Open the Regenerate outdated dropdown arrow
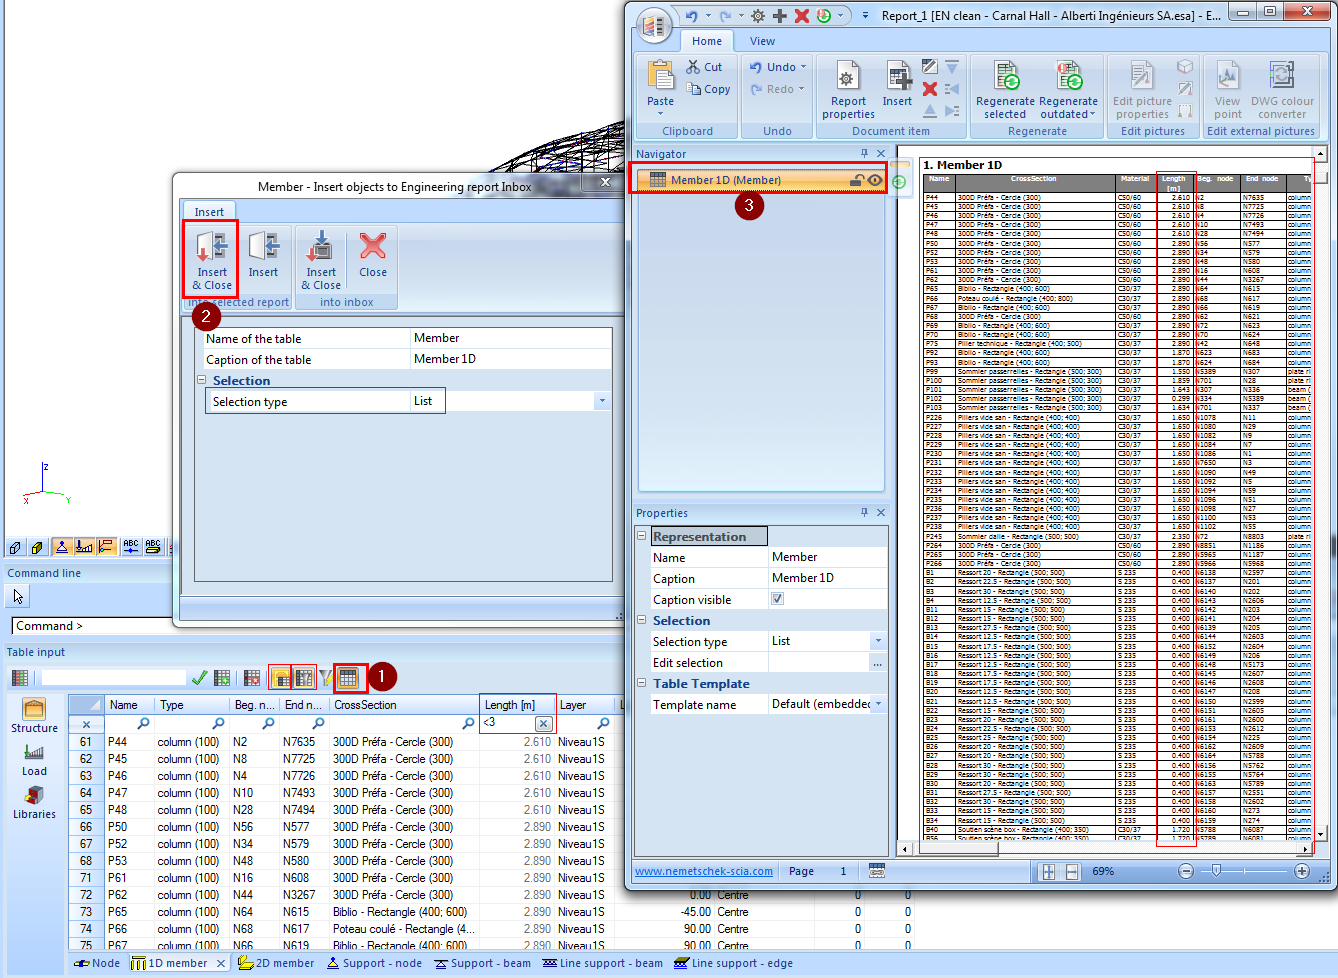This screenshot has height=978, width=1338. (x=1092, y=114)
